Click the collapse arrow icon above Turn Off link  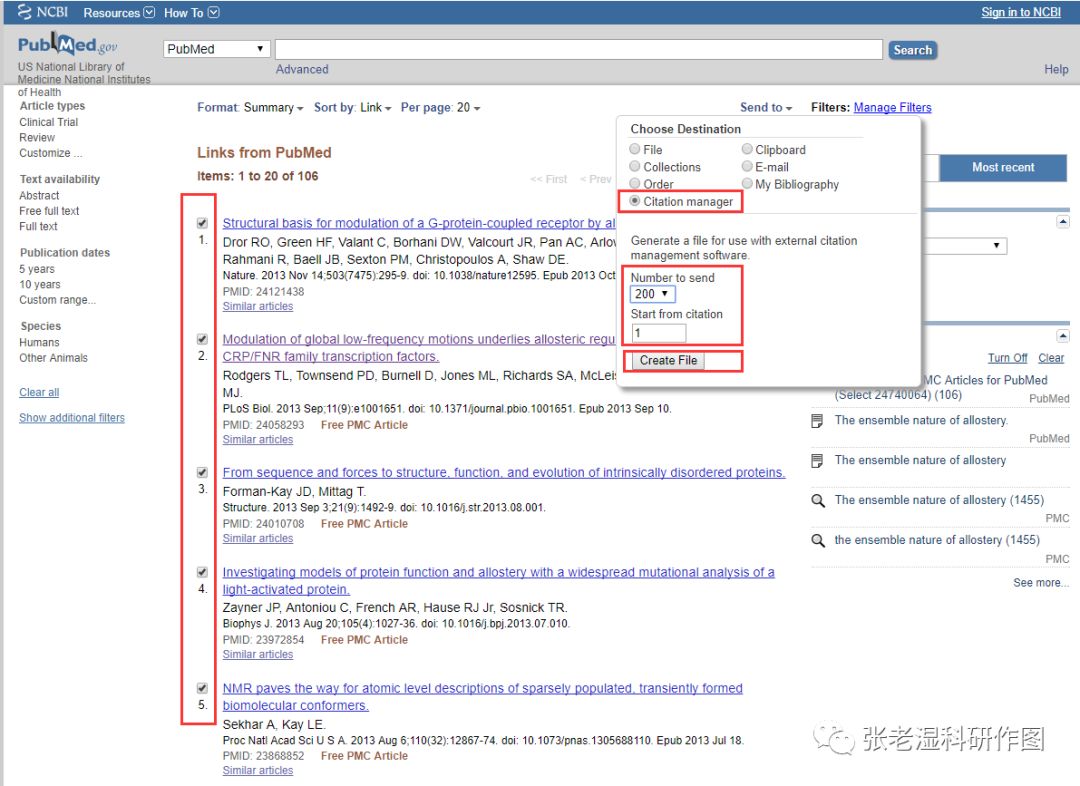click(1063, 335)
